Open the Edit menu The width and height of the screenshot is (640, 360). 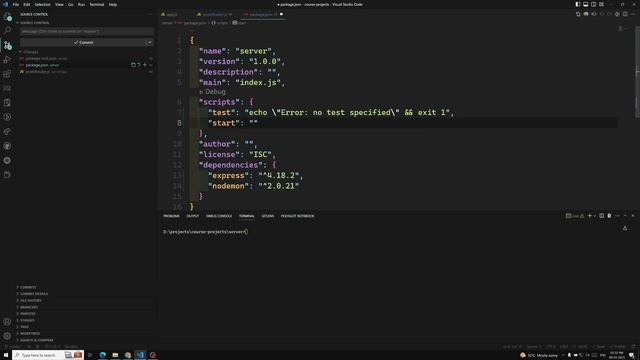tap(27, 4)
